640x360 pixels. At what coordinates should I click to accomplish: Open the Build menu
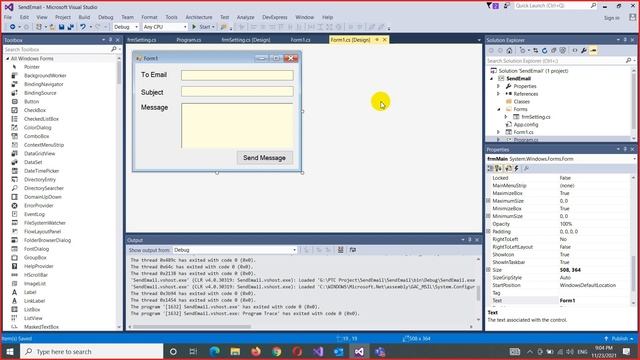coord(84,17)
